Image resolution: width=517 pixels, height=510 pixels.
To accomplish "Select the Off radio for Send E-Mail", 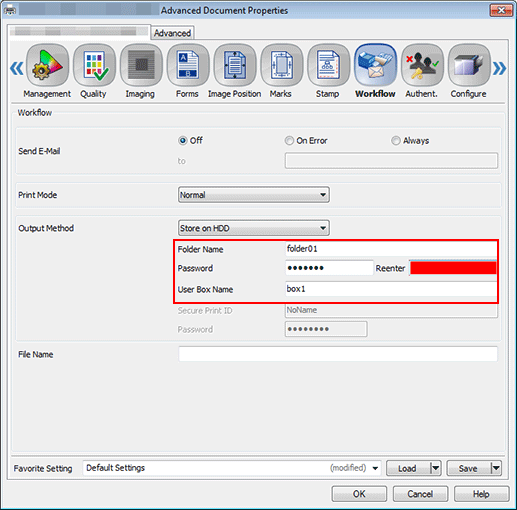I will click(183, 141).
